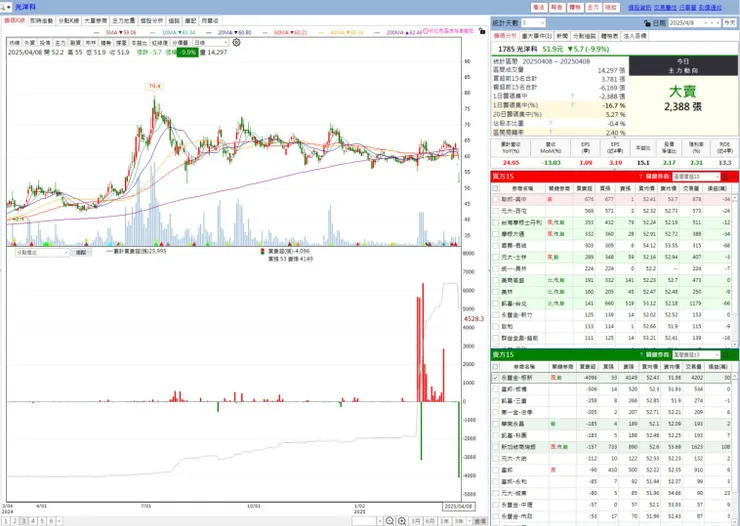
Task: Switch to the 法人目標 tab
Action: tap(635, 36)
